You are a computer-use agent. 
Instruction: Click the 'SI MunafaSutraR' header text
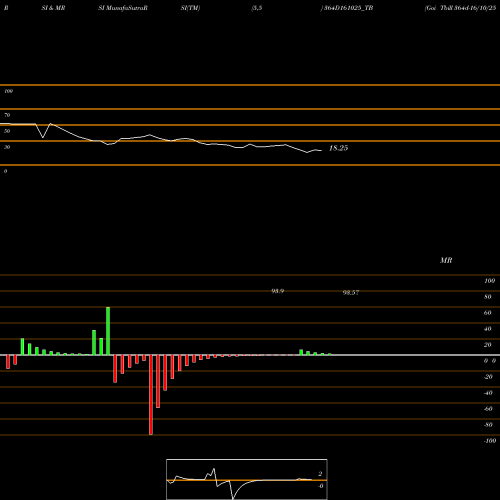click(123, 8)
